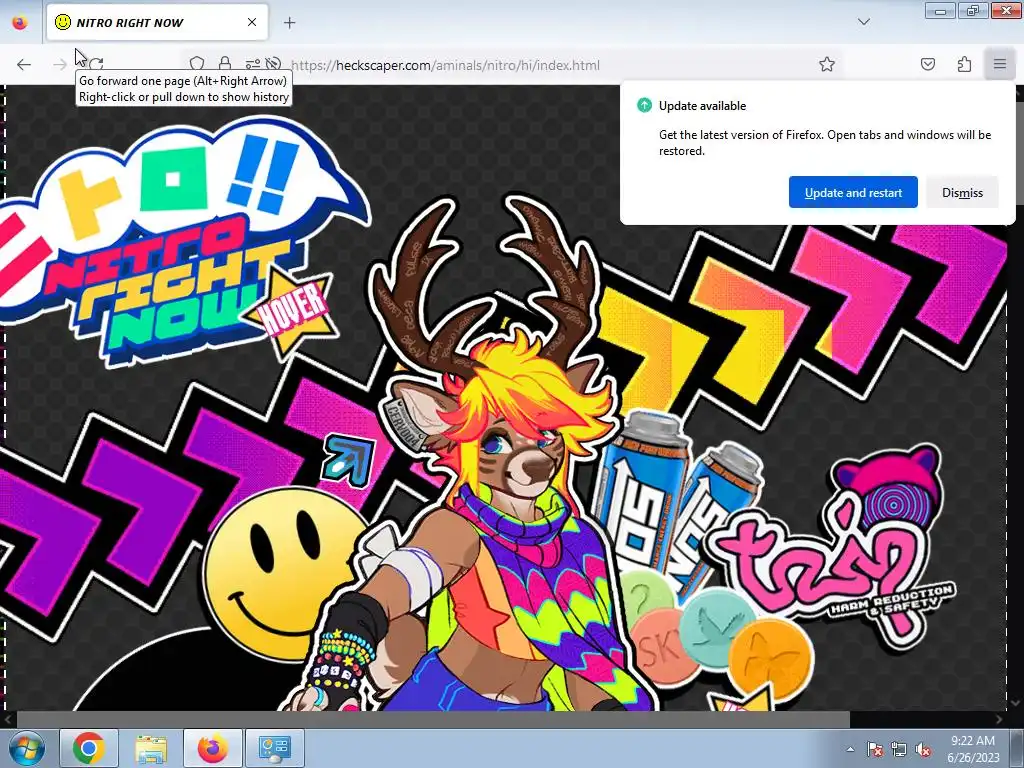Screen dimensions: 1024x768
Task: Go back one page
Action: [x=24, y=64]
